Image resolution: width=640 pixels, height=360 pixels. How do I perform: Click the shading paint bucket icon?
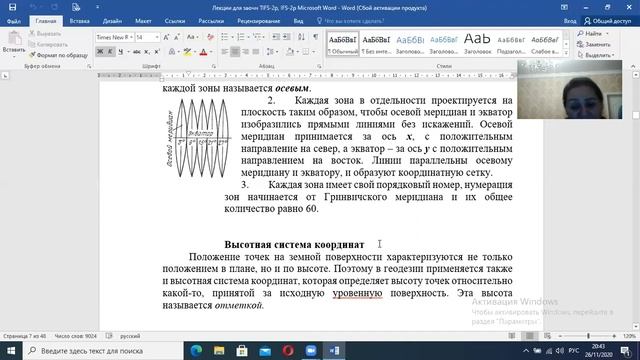(290, 52)
